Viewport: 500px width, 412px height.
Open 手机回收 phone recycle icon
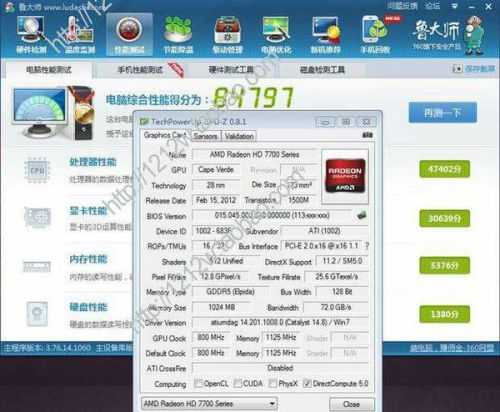375,35
